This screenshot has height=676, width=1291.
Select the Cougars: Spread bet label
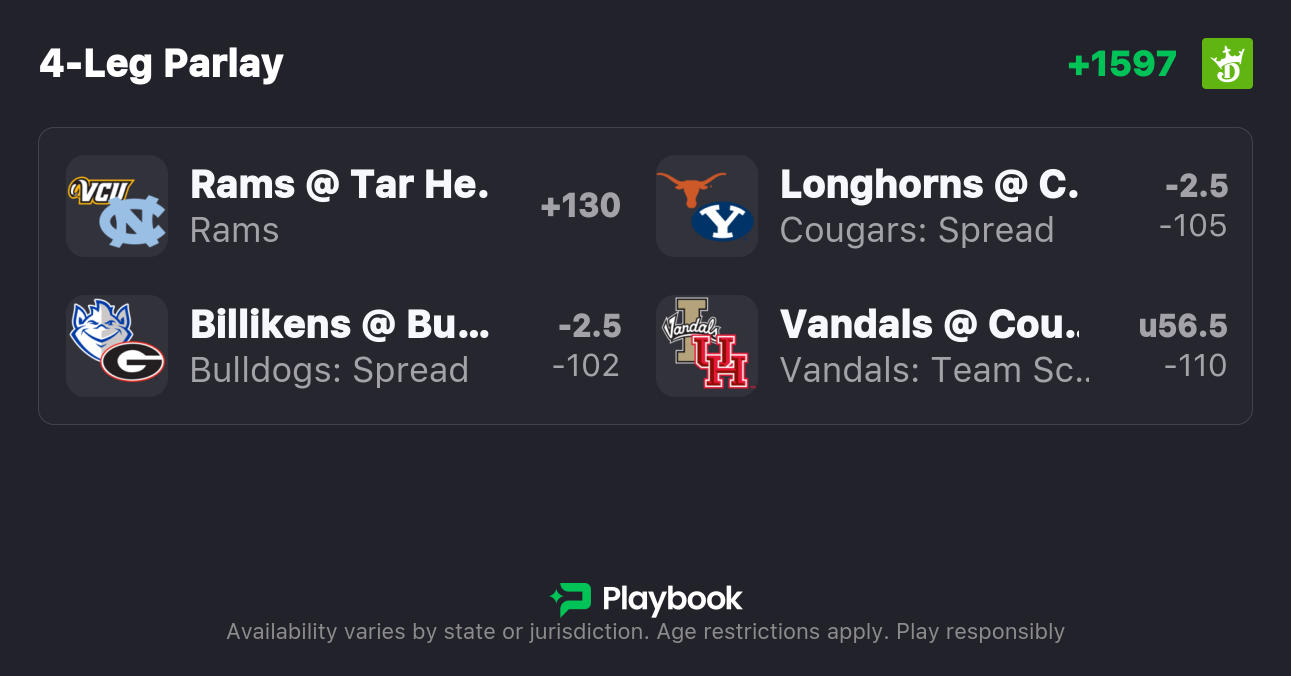tap(917, 231)
